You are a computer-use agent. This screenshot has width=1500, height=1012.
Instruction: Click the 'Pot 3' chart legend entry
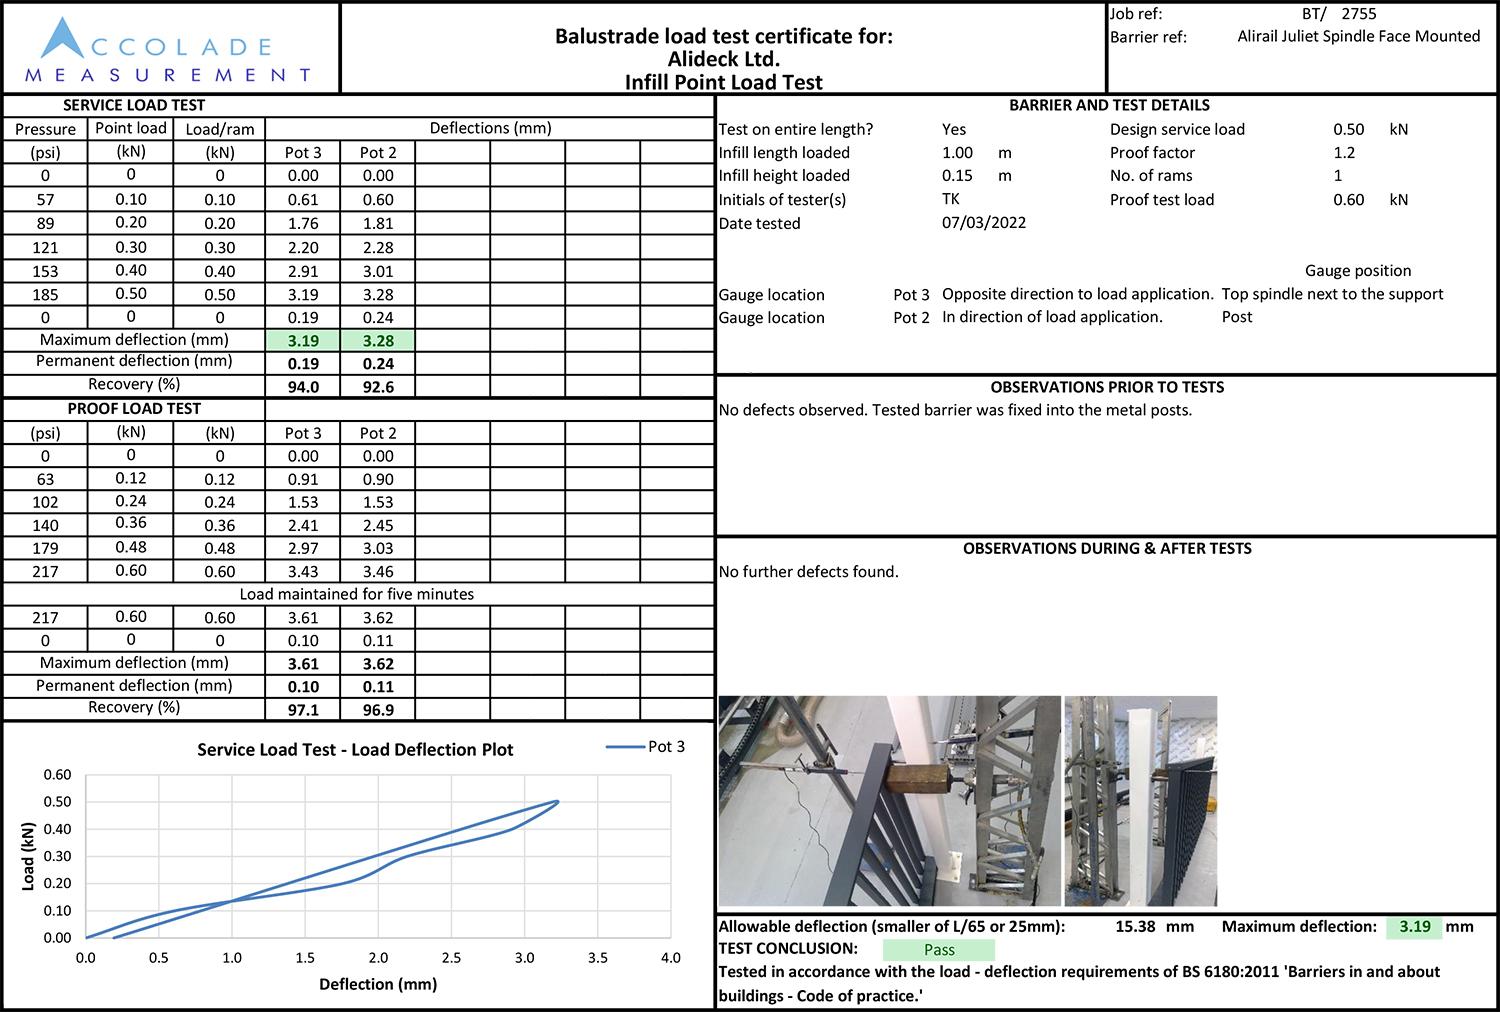point(646,747)
